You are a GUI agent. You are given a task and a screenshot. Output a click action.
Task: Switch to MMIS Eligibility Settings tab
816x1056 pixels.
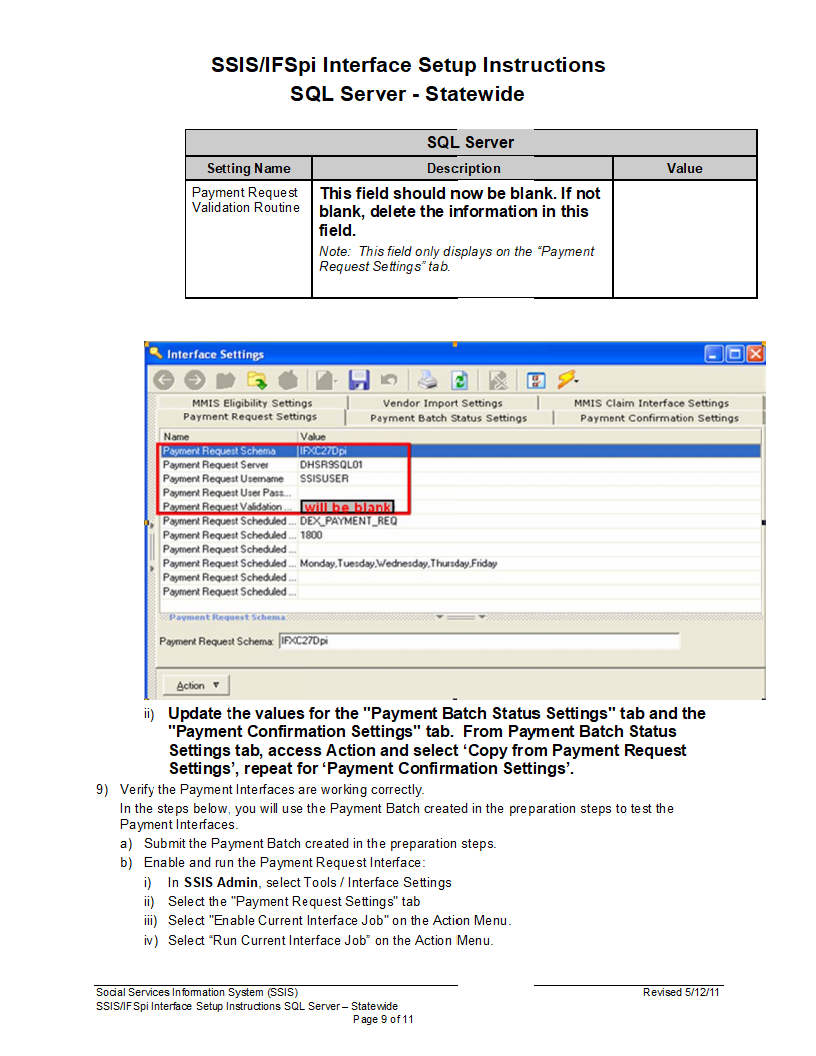(x=252, y=403)
